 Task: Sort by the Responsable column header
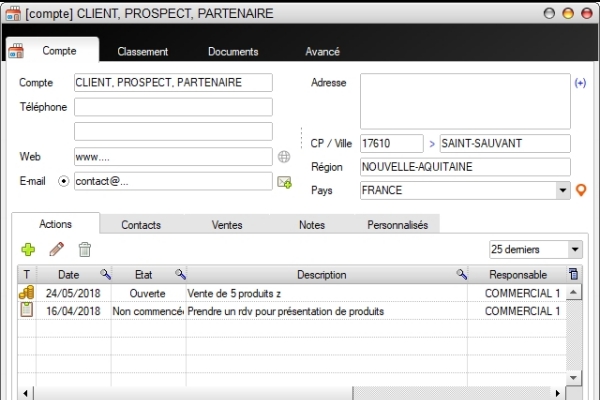[x=518, y=274]
